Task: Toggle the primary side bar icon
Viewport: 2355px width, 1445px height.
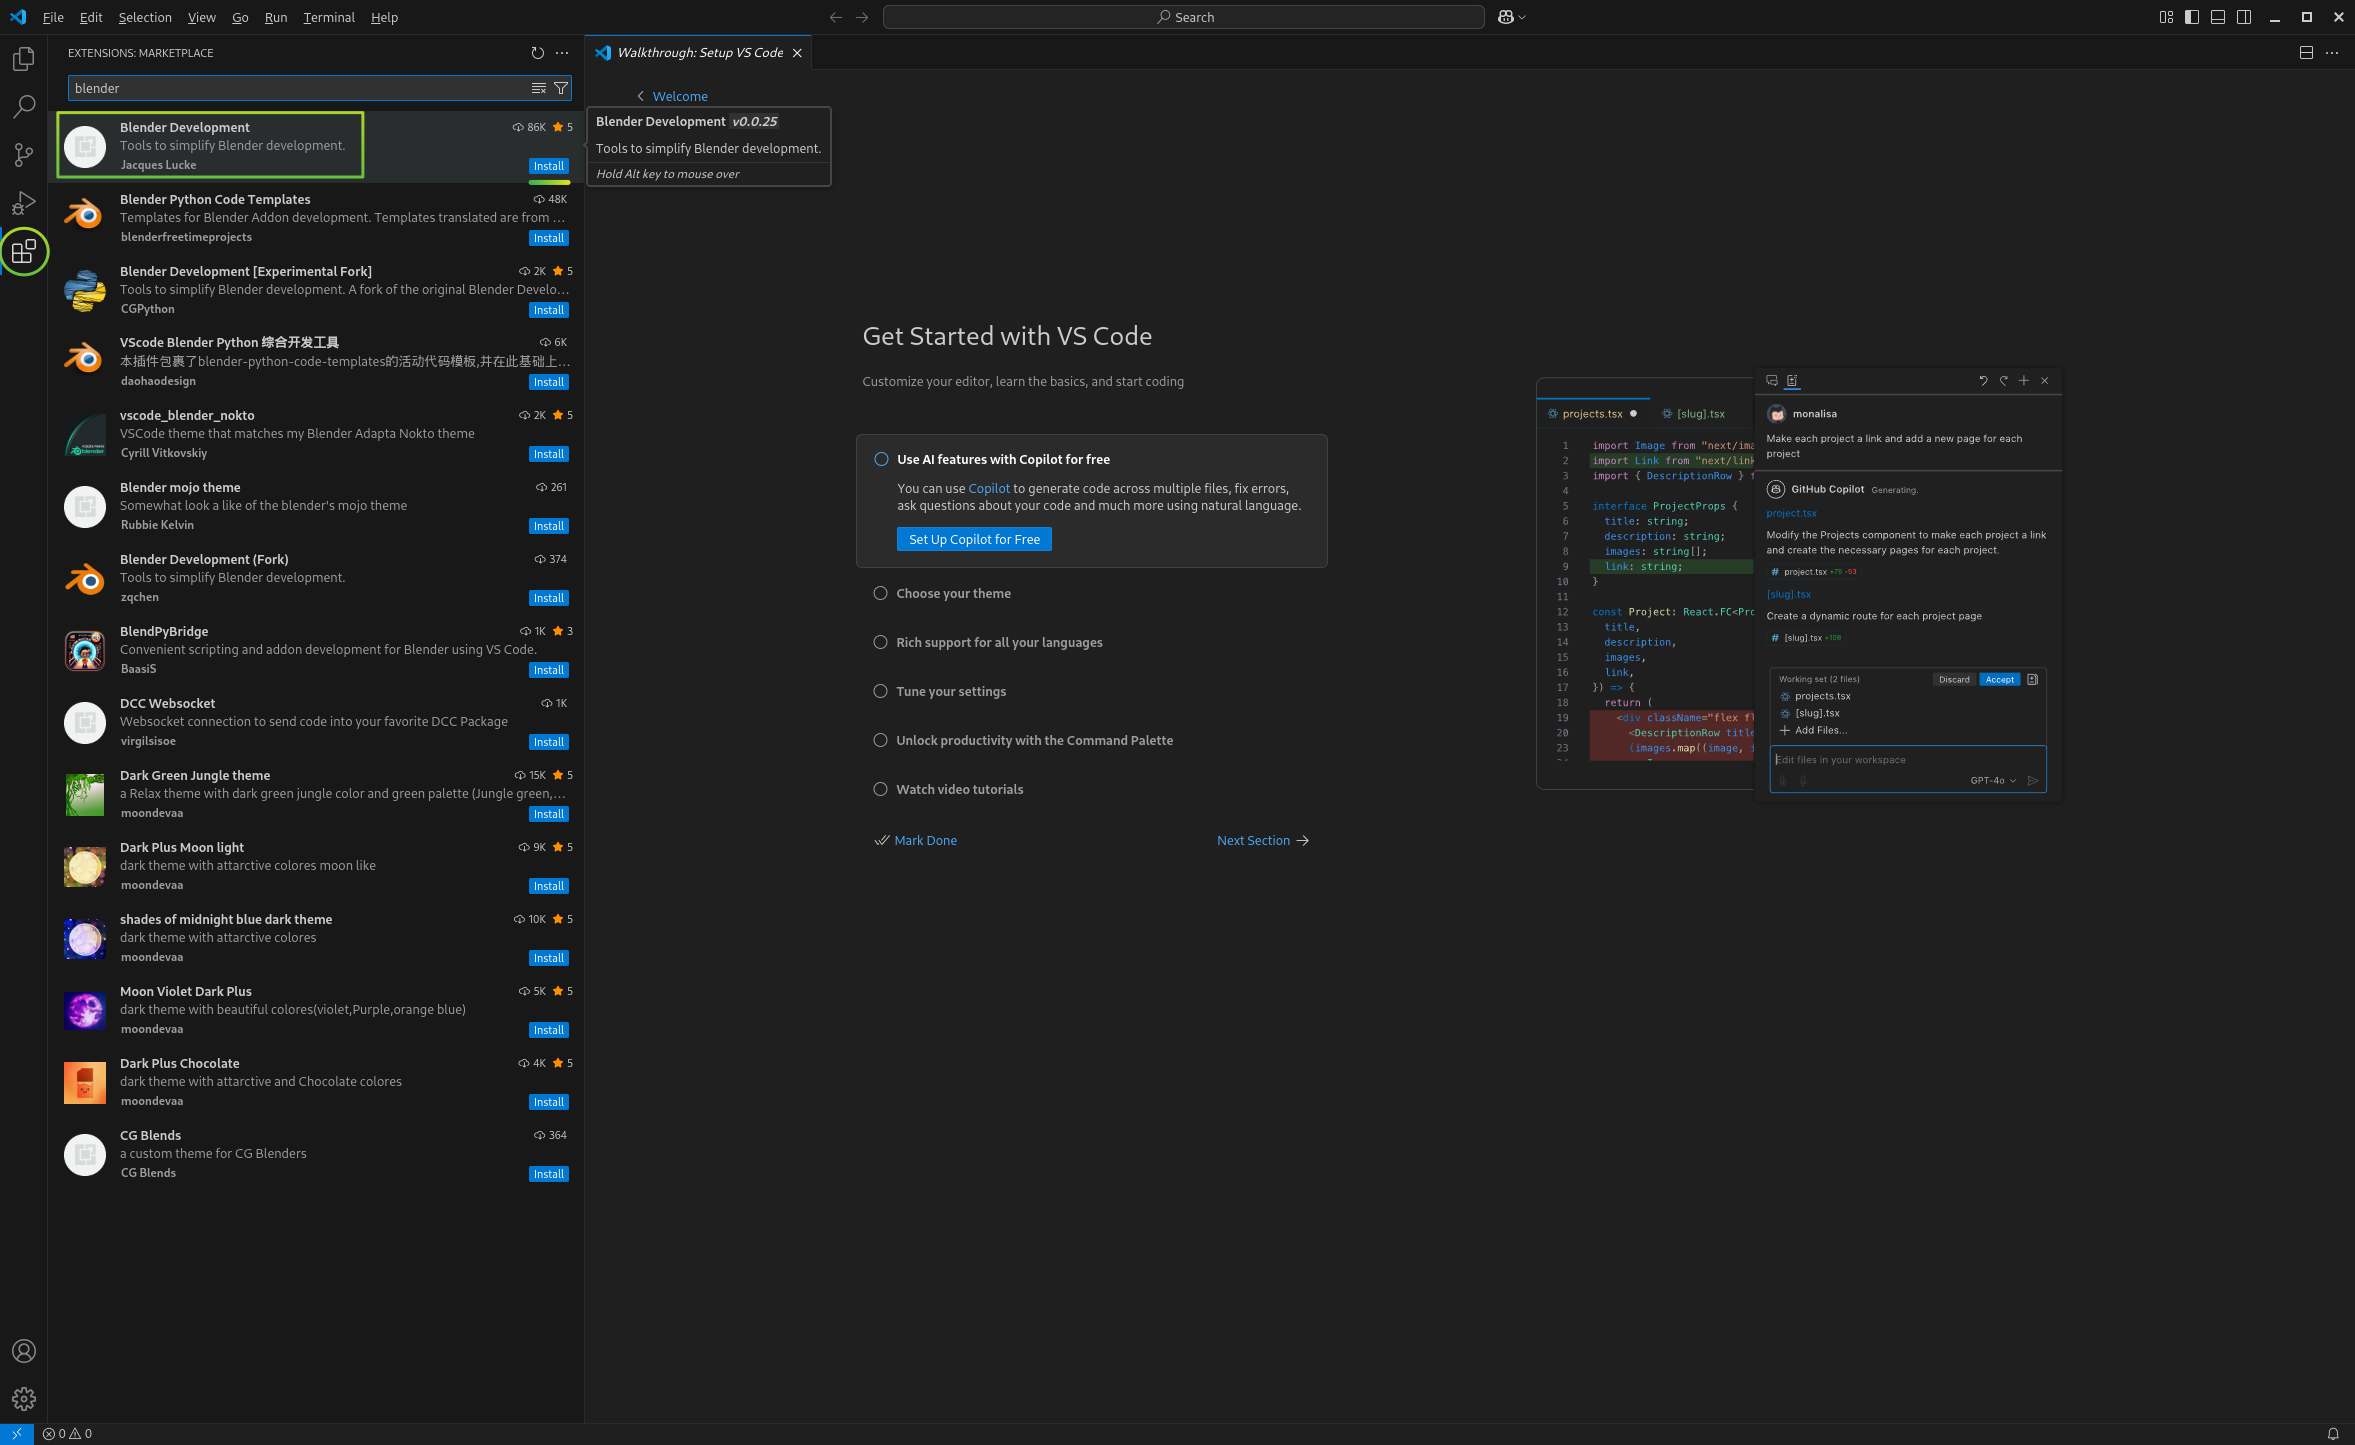Action: (2192, 17)
